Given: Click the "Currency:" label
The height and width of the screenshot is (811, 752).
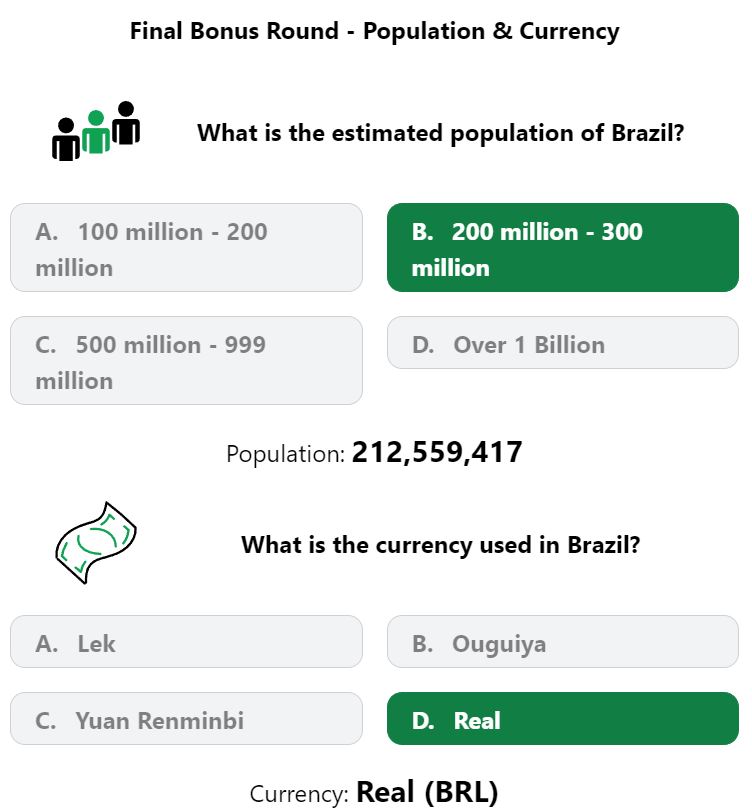Looking at the screenshot, I should (x=299, y=794).
